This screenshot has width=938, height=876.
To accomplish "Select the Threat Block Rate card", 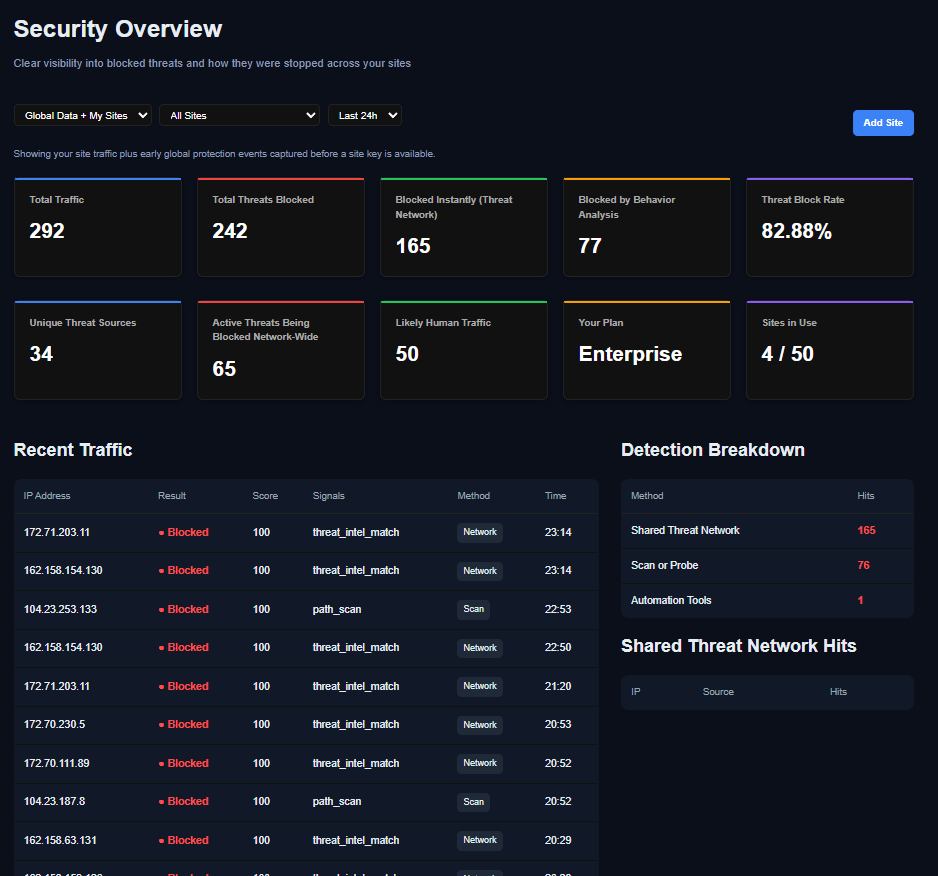I will pyautogui.click(x=830, y=227).
